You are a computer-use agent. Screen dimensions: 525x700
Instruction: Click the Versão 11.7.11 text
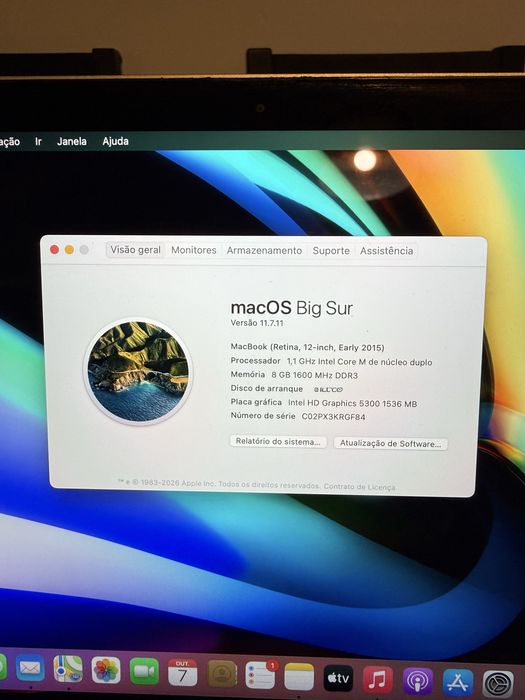[257, 323]
